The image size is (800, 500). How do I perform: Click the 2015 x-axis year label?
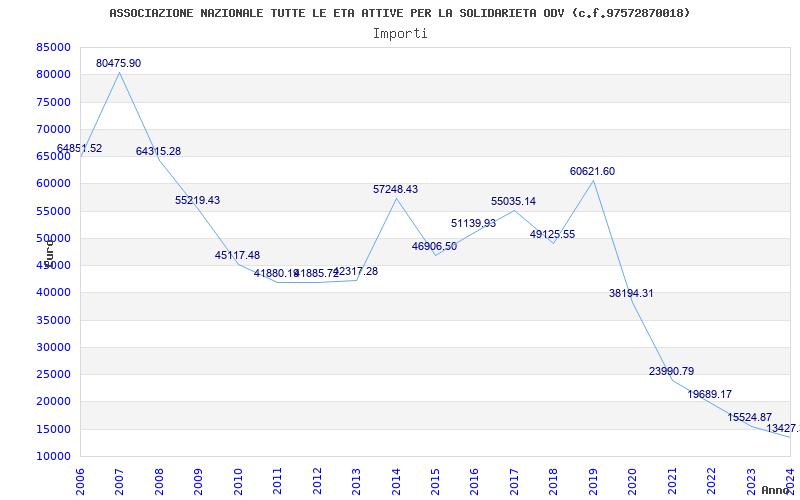(x=435, y=482)
